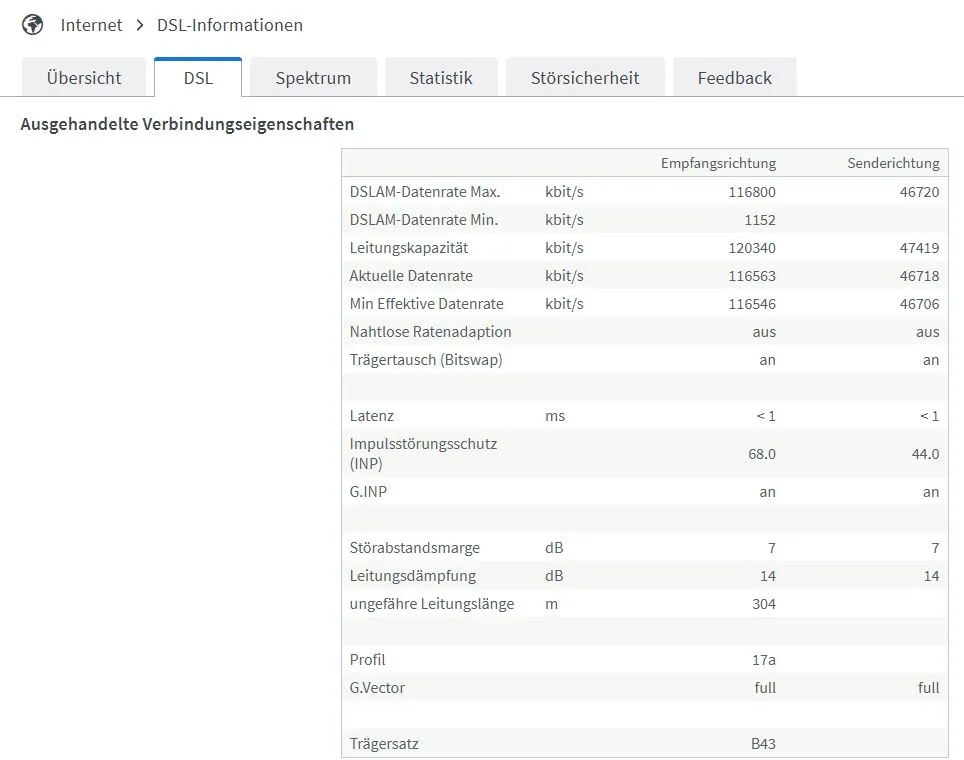Switch to the Übersicht tab

tap(84, 78)
